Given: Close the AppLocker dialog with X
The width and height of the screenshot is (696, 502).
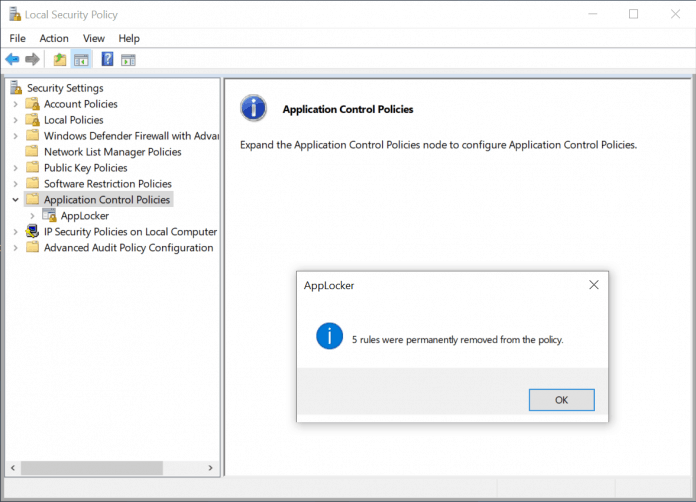Looking at the screenshot, I should click(594, 285).
